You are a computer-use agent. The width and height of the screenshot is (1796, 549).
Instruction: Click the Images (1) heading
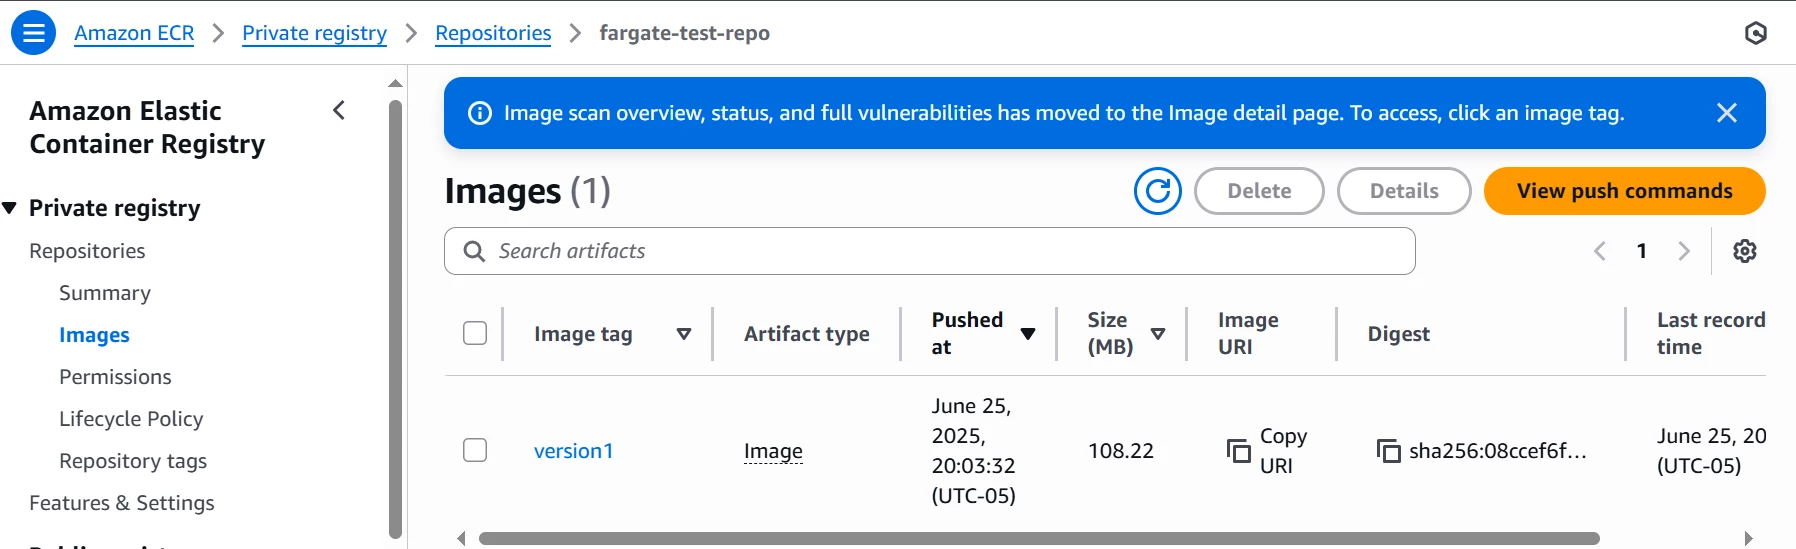527,191
